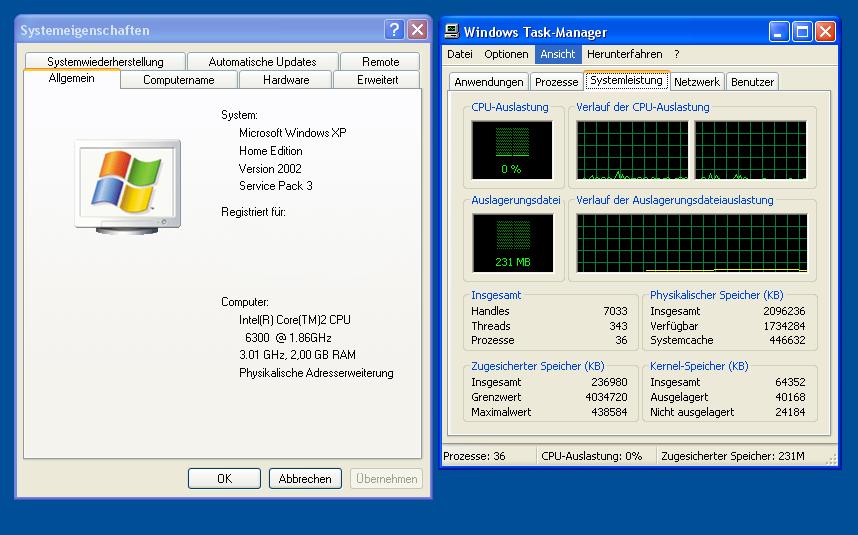Click the Windows XP logo monitor image
Image resolution: width=858 pixels, height=535 pixels.
point(127,187)
